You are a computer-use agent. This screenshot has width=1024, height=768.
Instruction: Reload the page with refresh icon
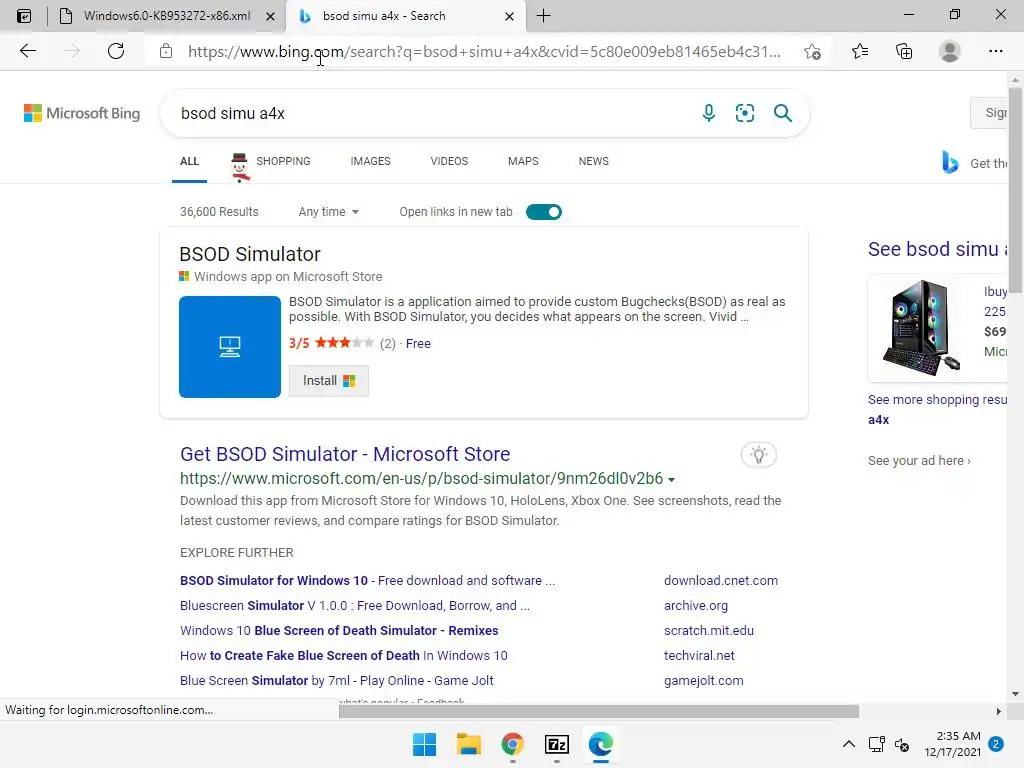116,51
